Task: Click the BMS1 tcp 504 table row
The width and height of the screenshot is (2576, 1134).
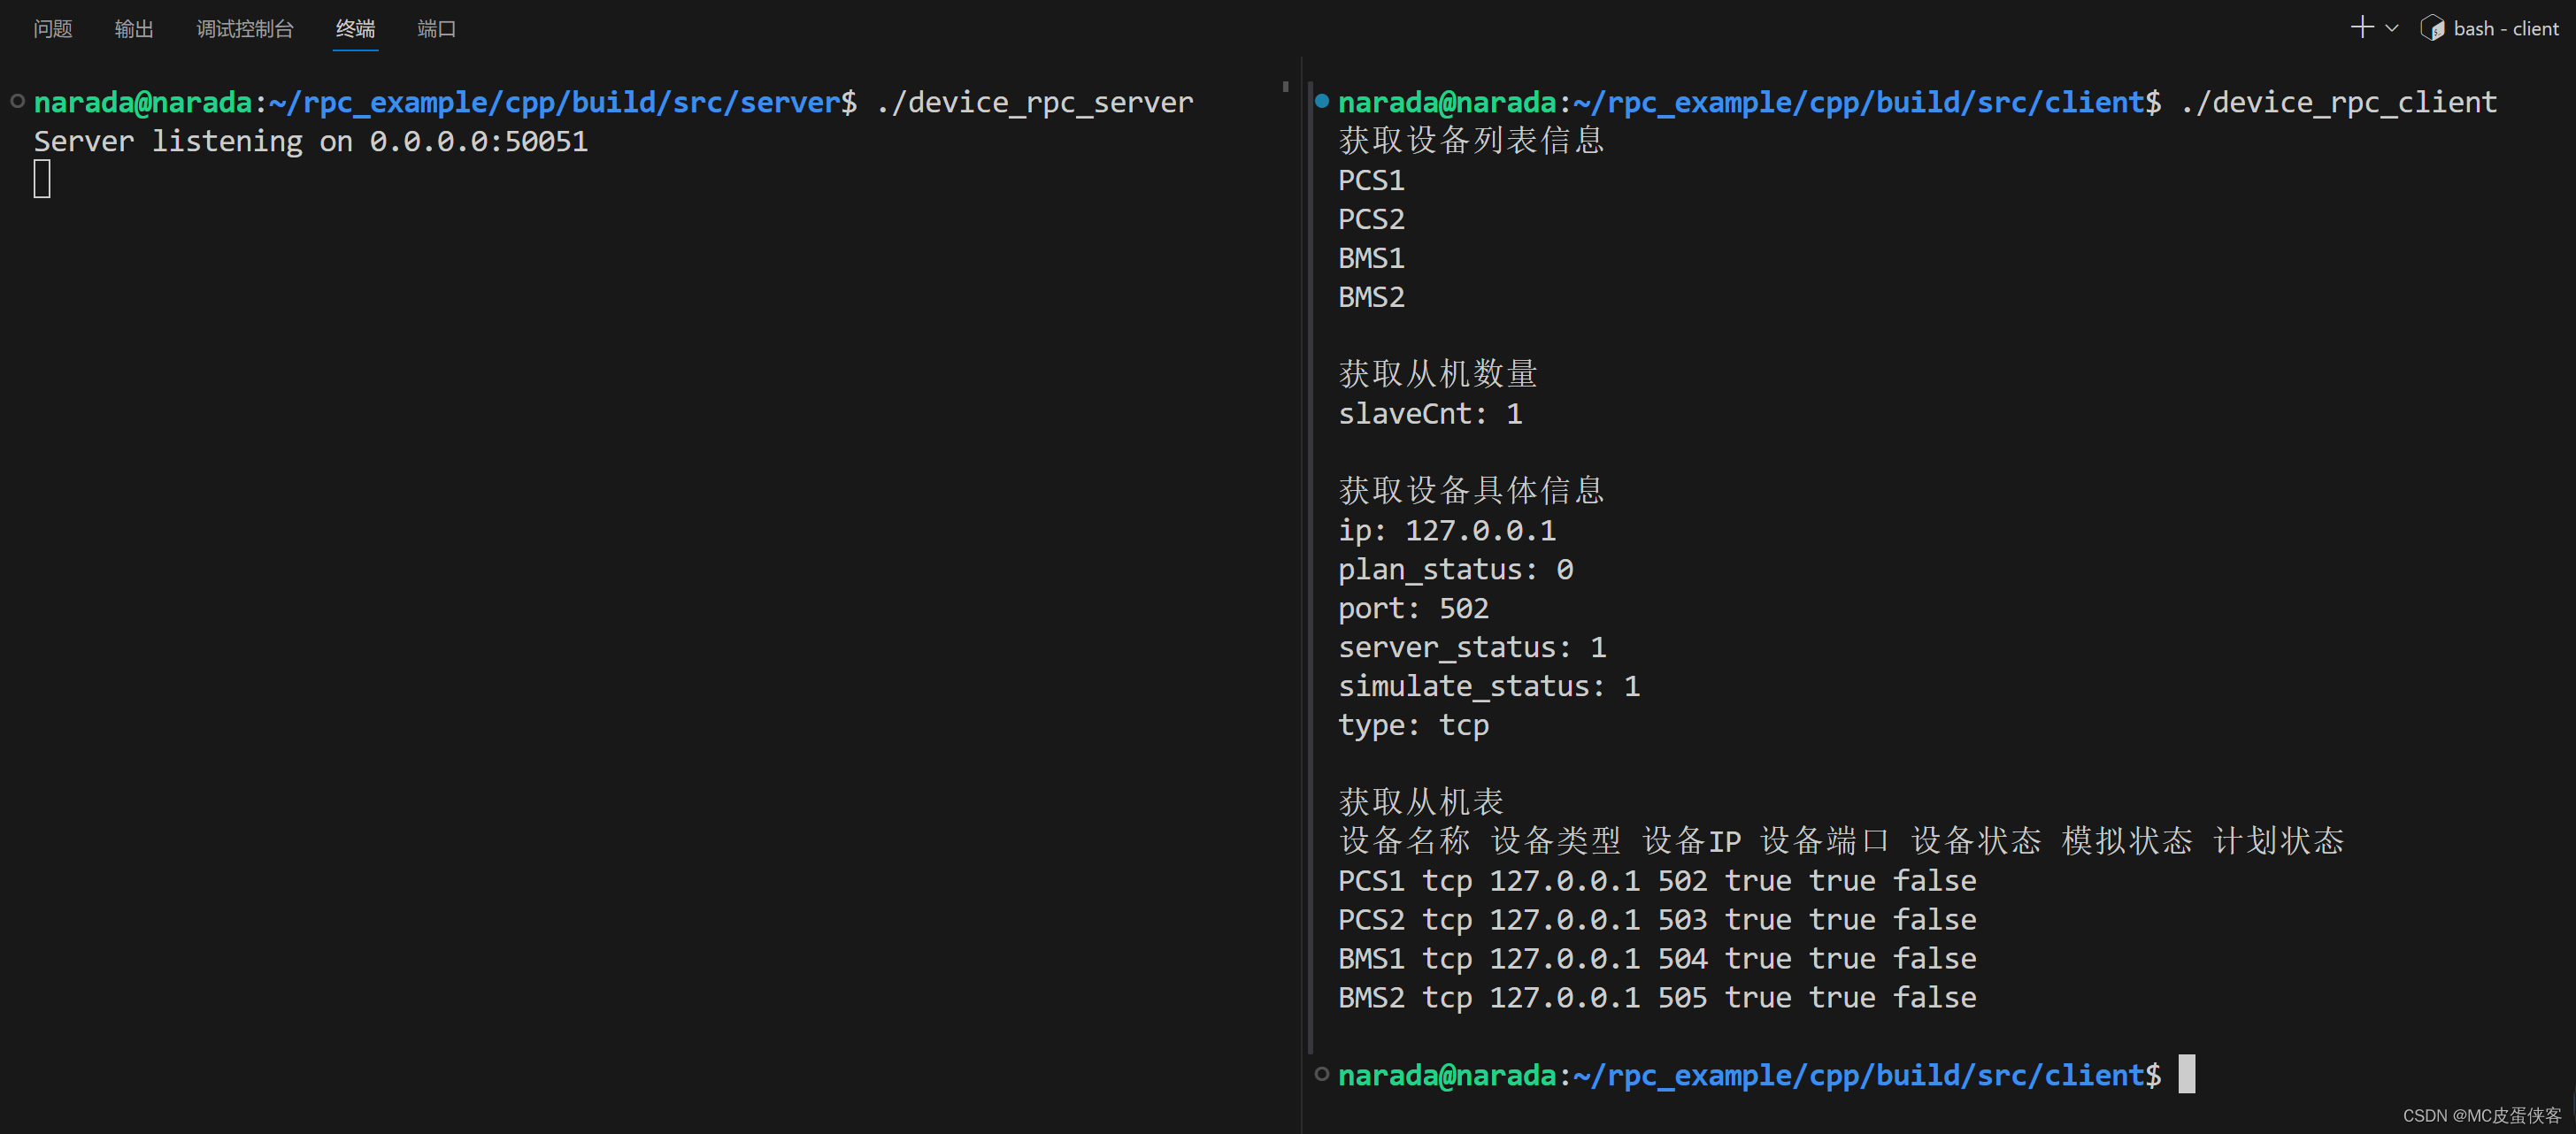Action: [1657, 959]
